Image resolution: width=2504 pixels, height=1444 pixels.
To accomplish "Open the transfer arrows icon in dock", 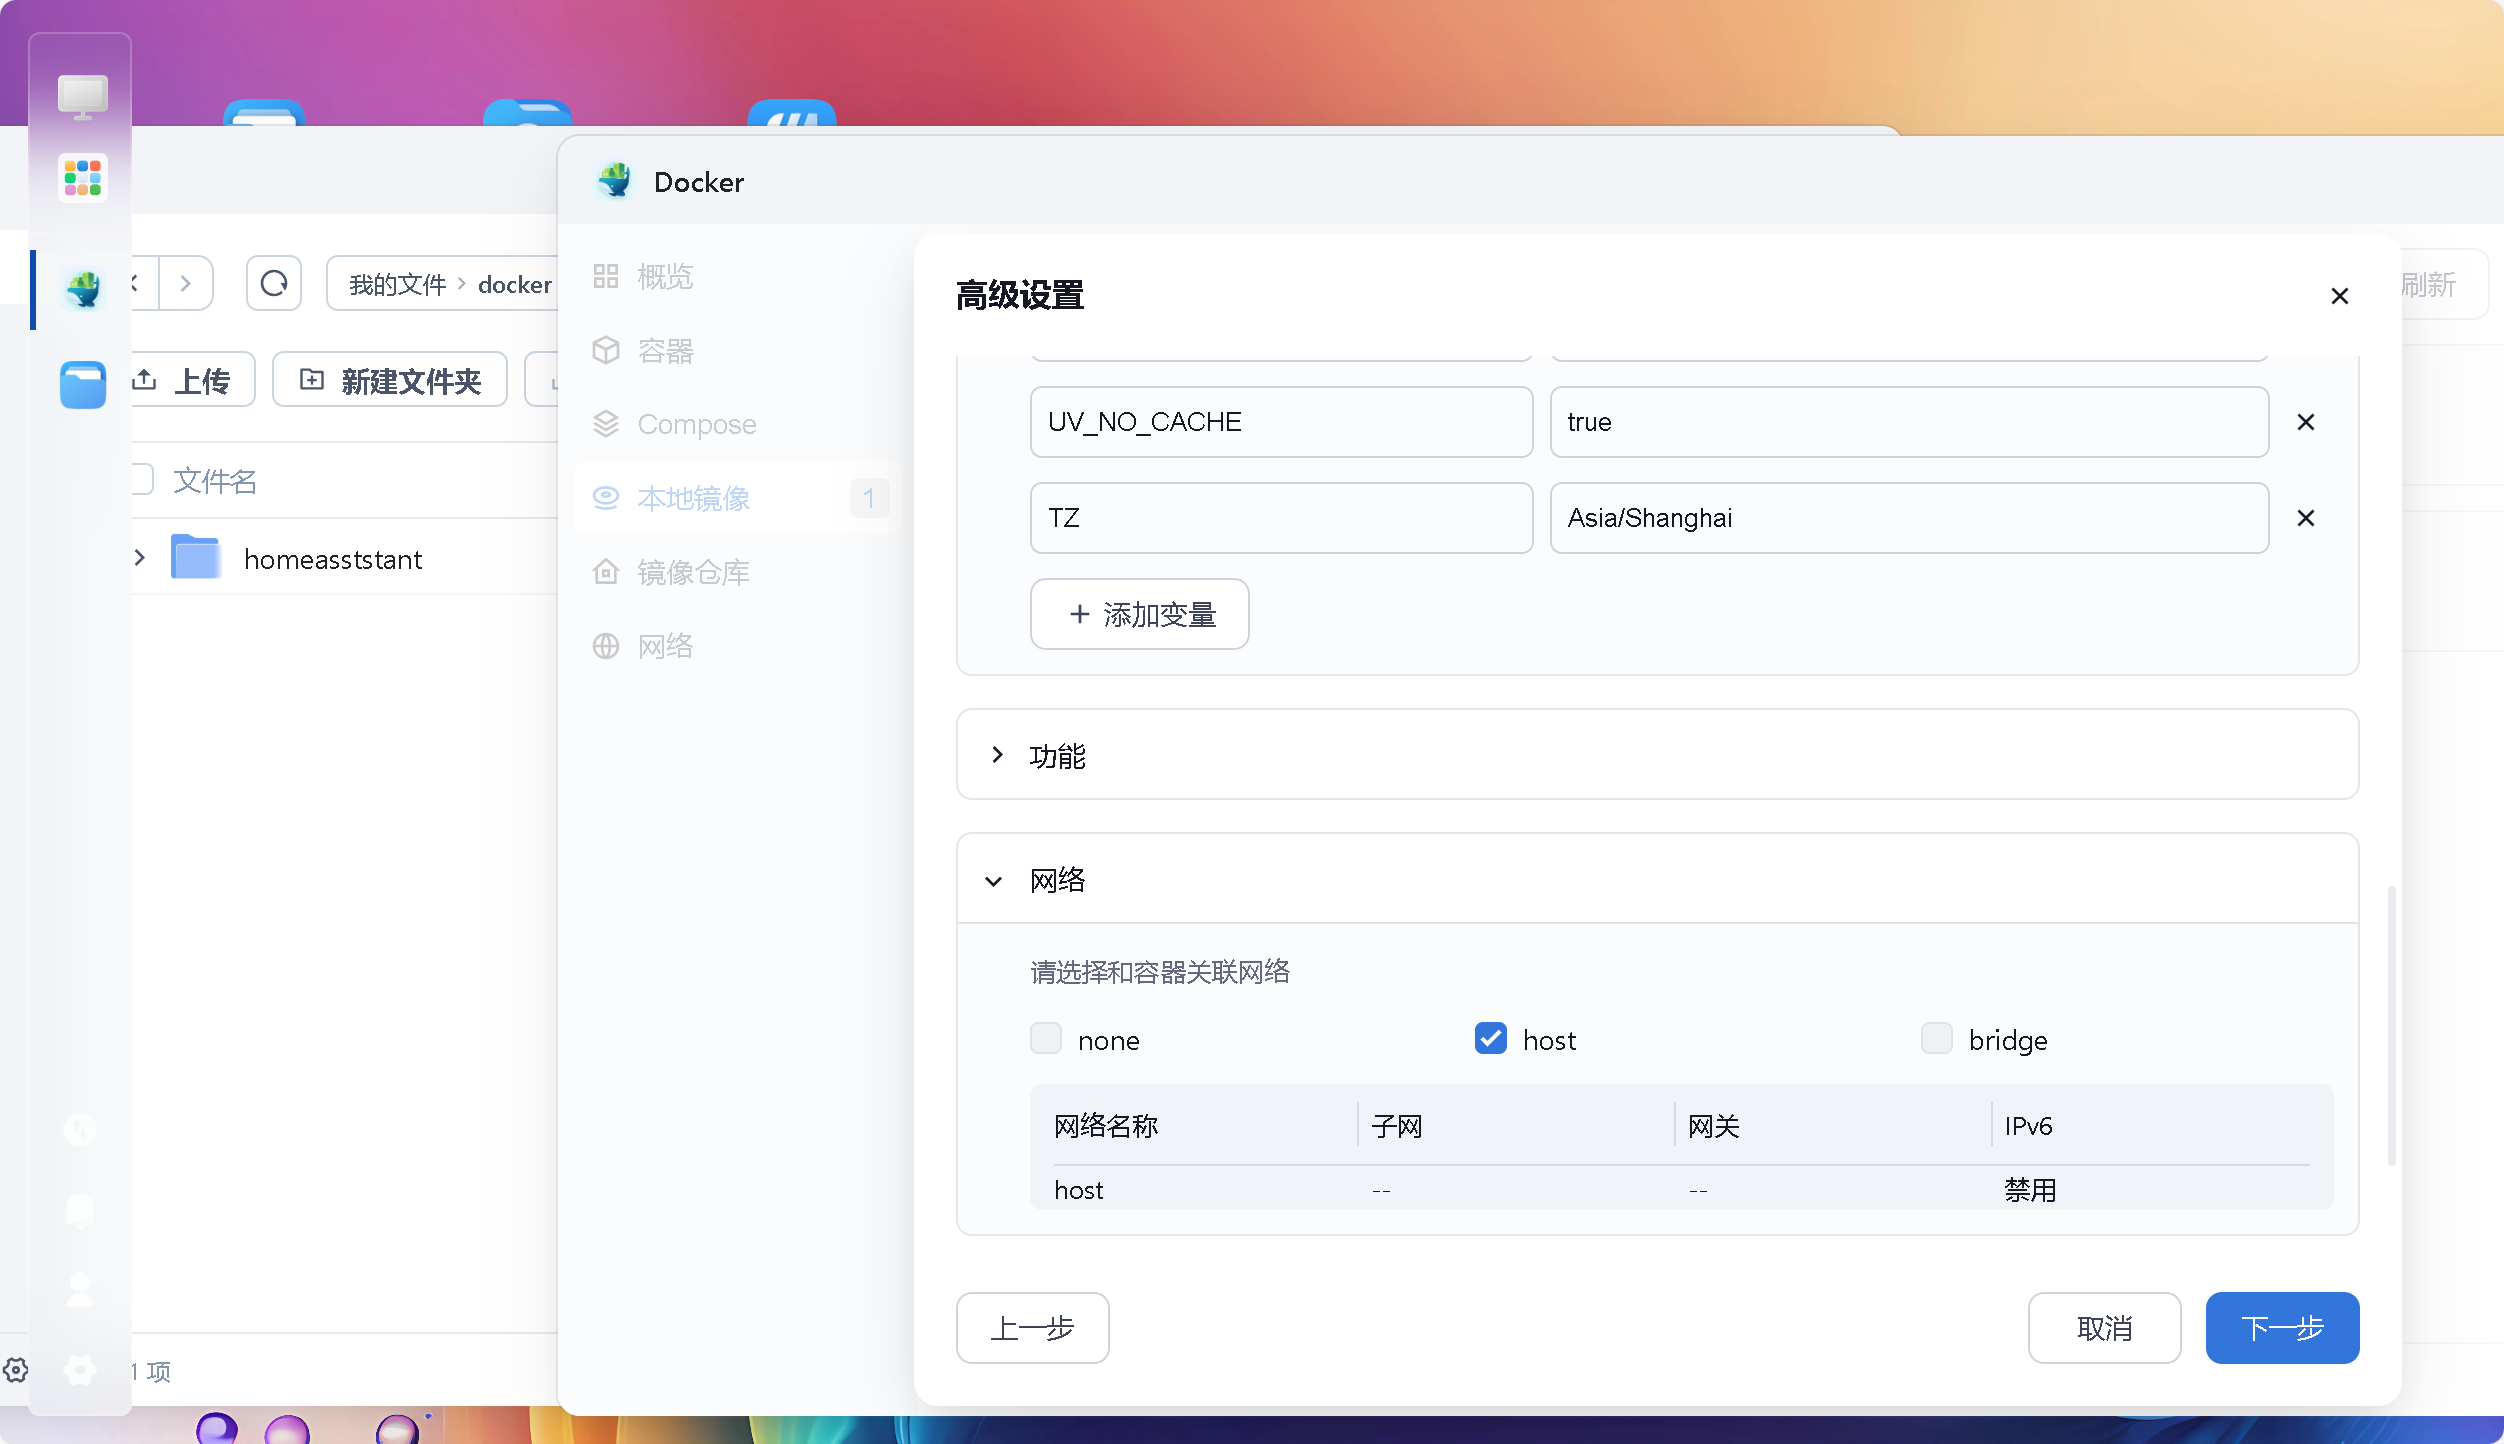I will click(80, 1129).
